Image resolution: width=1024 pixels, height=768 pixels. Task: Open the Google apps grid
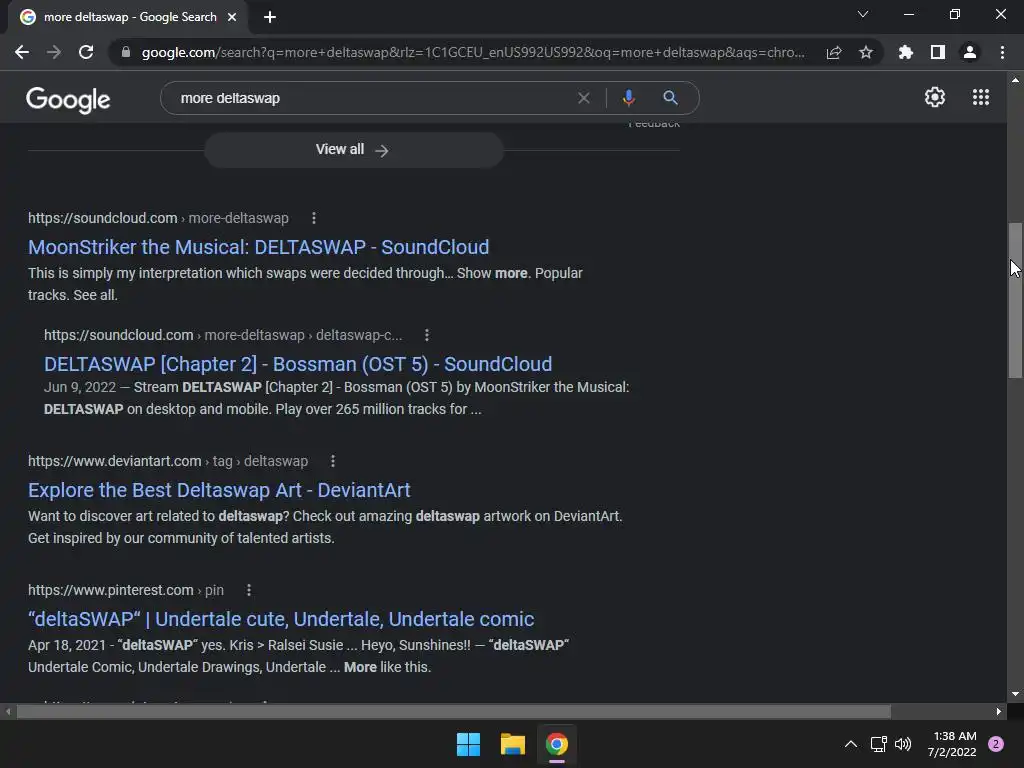pyautogui.click(x=981, y=97)
